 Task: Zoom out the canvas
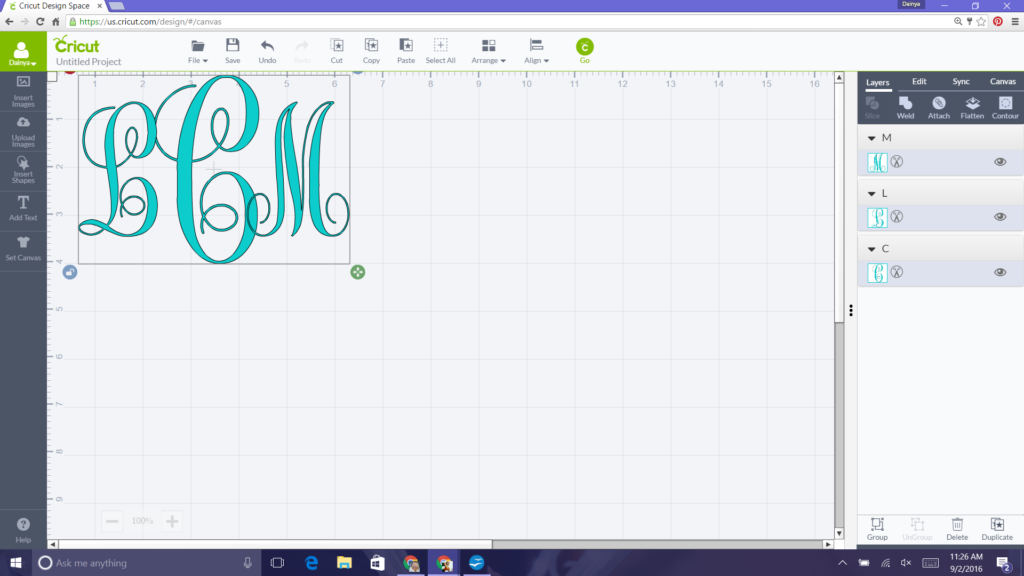pyautogui.click(x=112, y=521)
